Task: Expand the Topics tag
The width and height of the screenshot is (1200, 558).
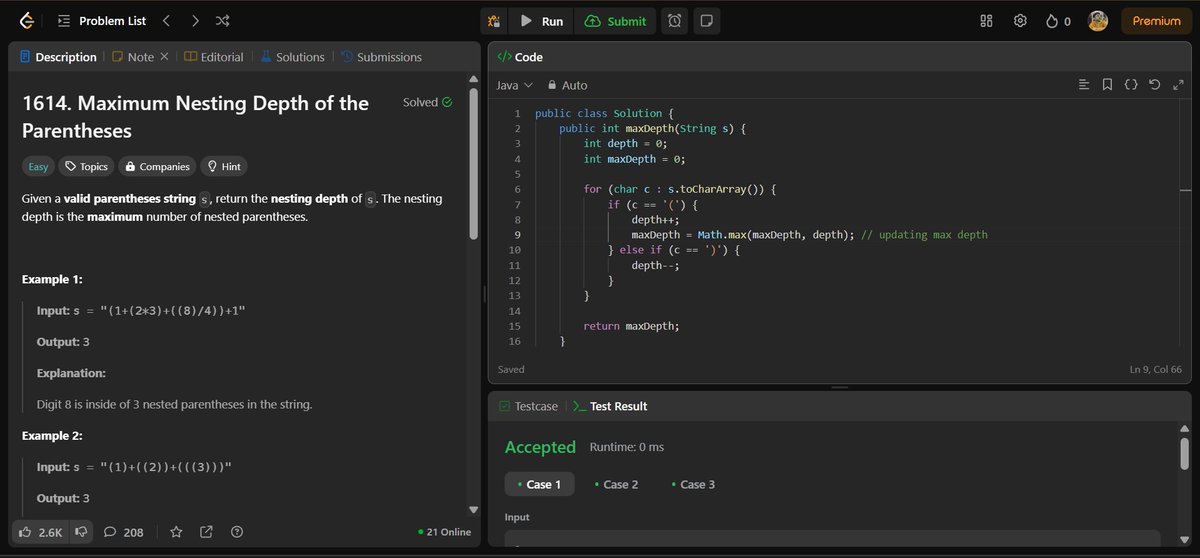Action: [x=85, y=167]
